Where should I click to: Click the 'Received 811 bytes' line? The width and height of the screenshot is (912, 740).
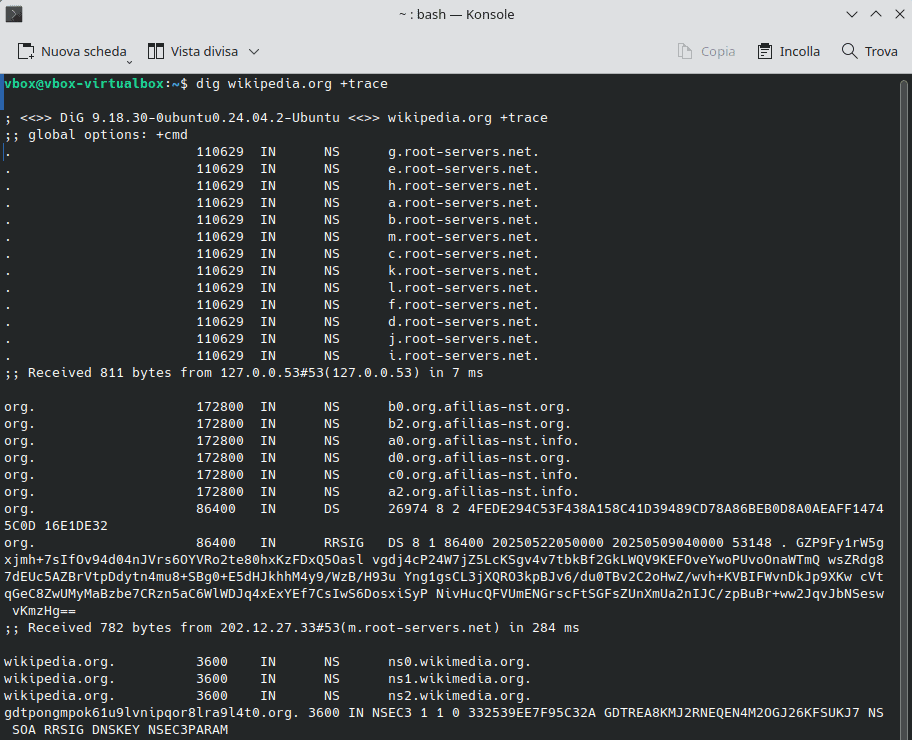(x=244, y=373)
